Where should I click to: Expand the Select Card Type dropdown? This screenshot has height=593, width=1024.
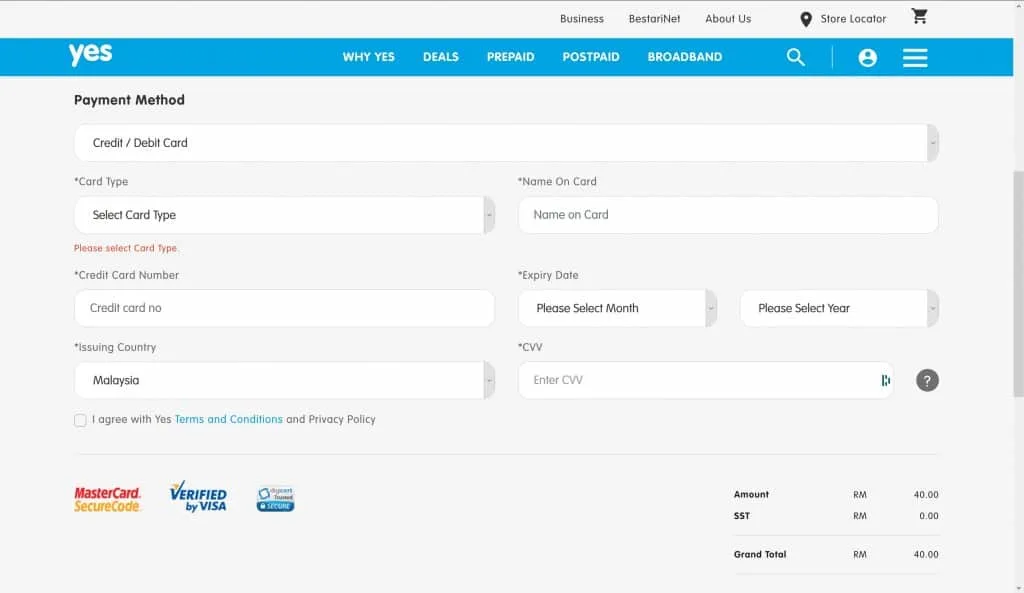point(284,215)
